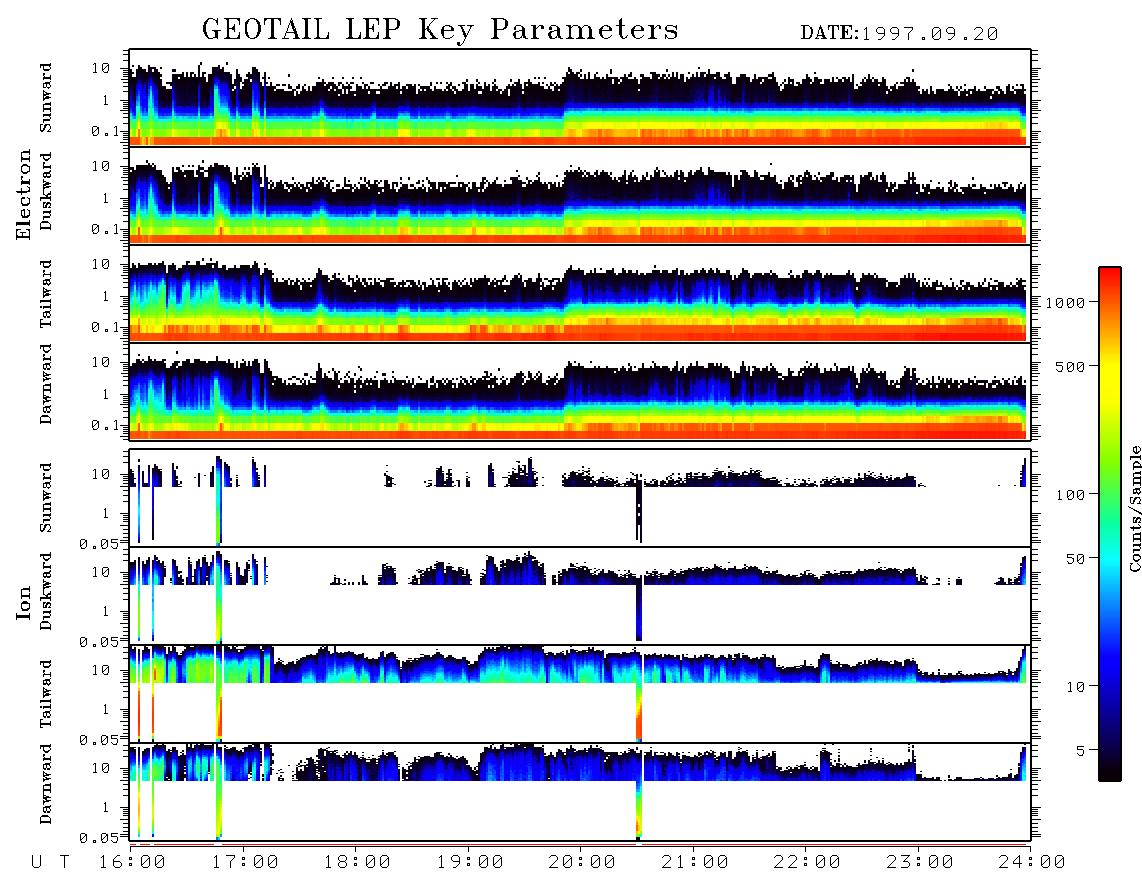Image resolution: width=1142 pixels, height=880 pixels.
Task: Click the Electron Sunward spectrogram panel
Action: [x=580, y=98]
